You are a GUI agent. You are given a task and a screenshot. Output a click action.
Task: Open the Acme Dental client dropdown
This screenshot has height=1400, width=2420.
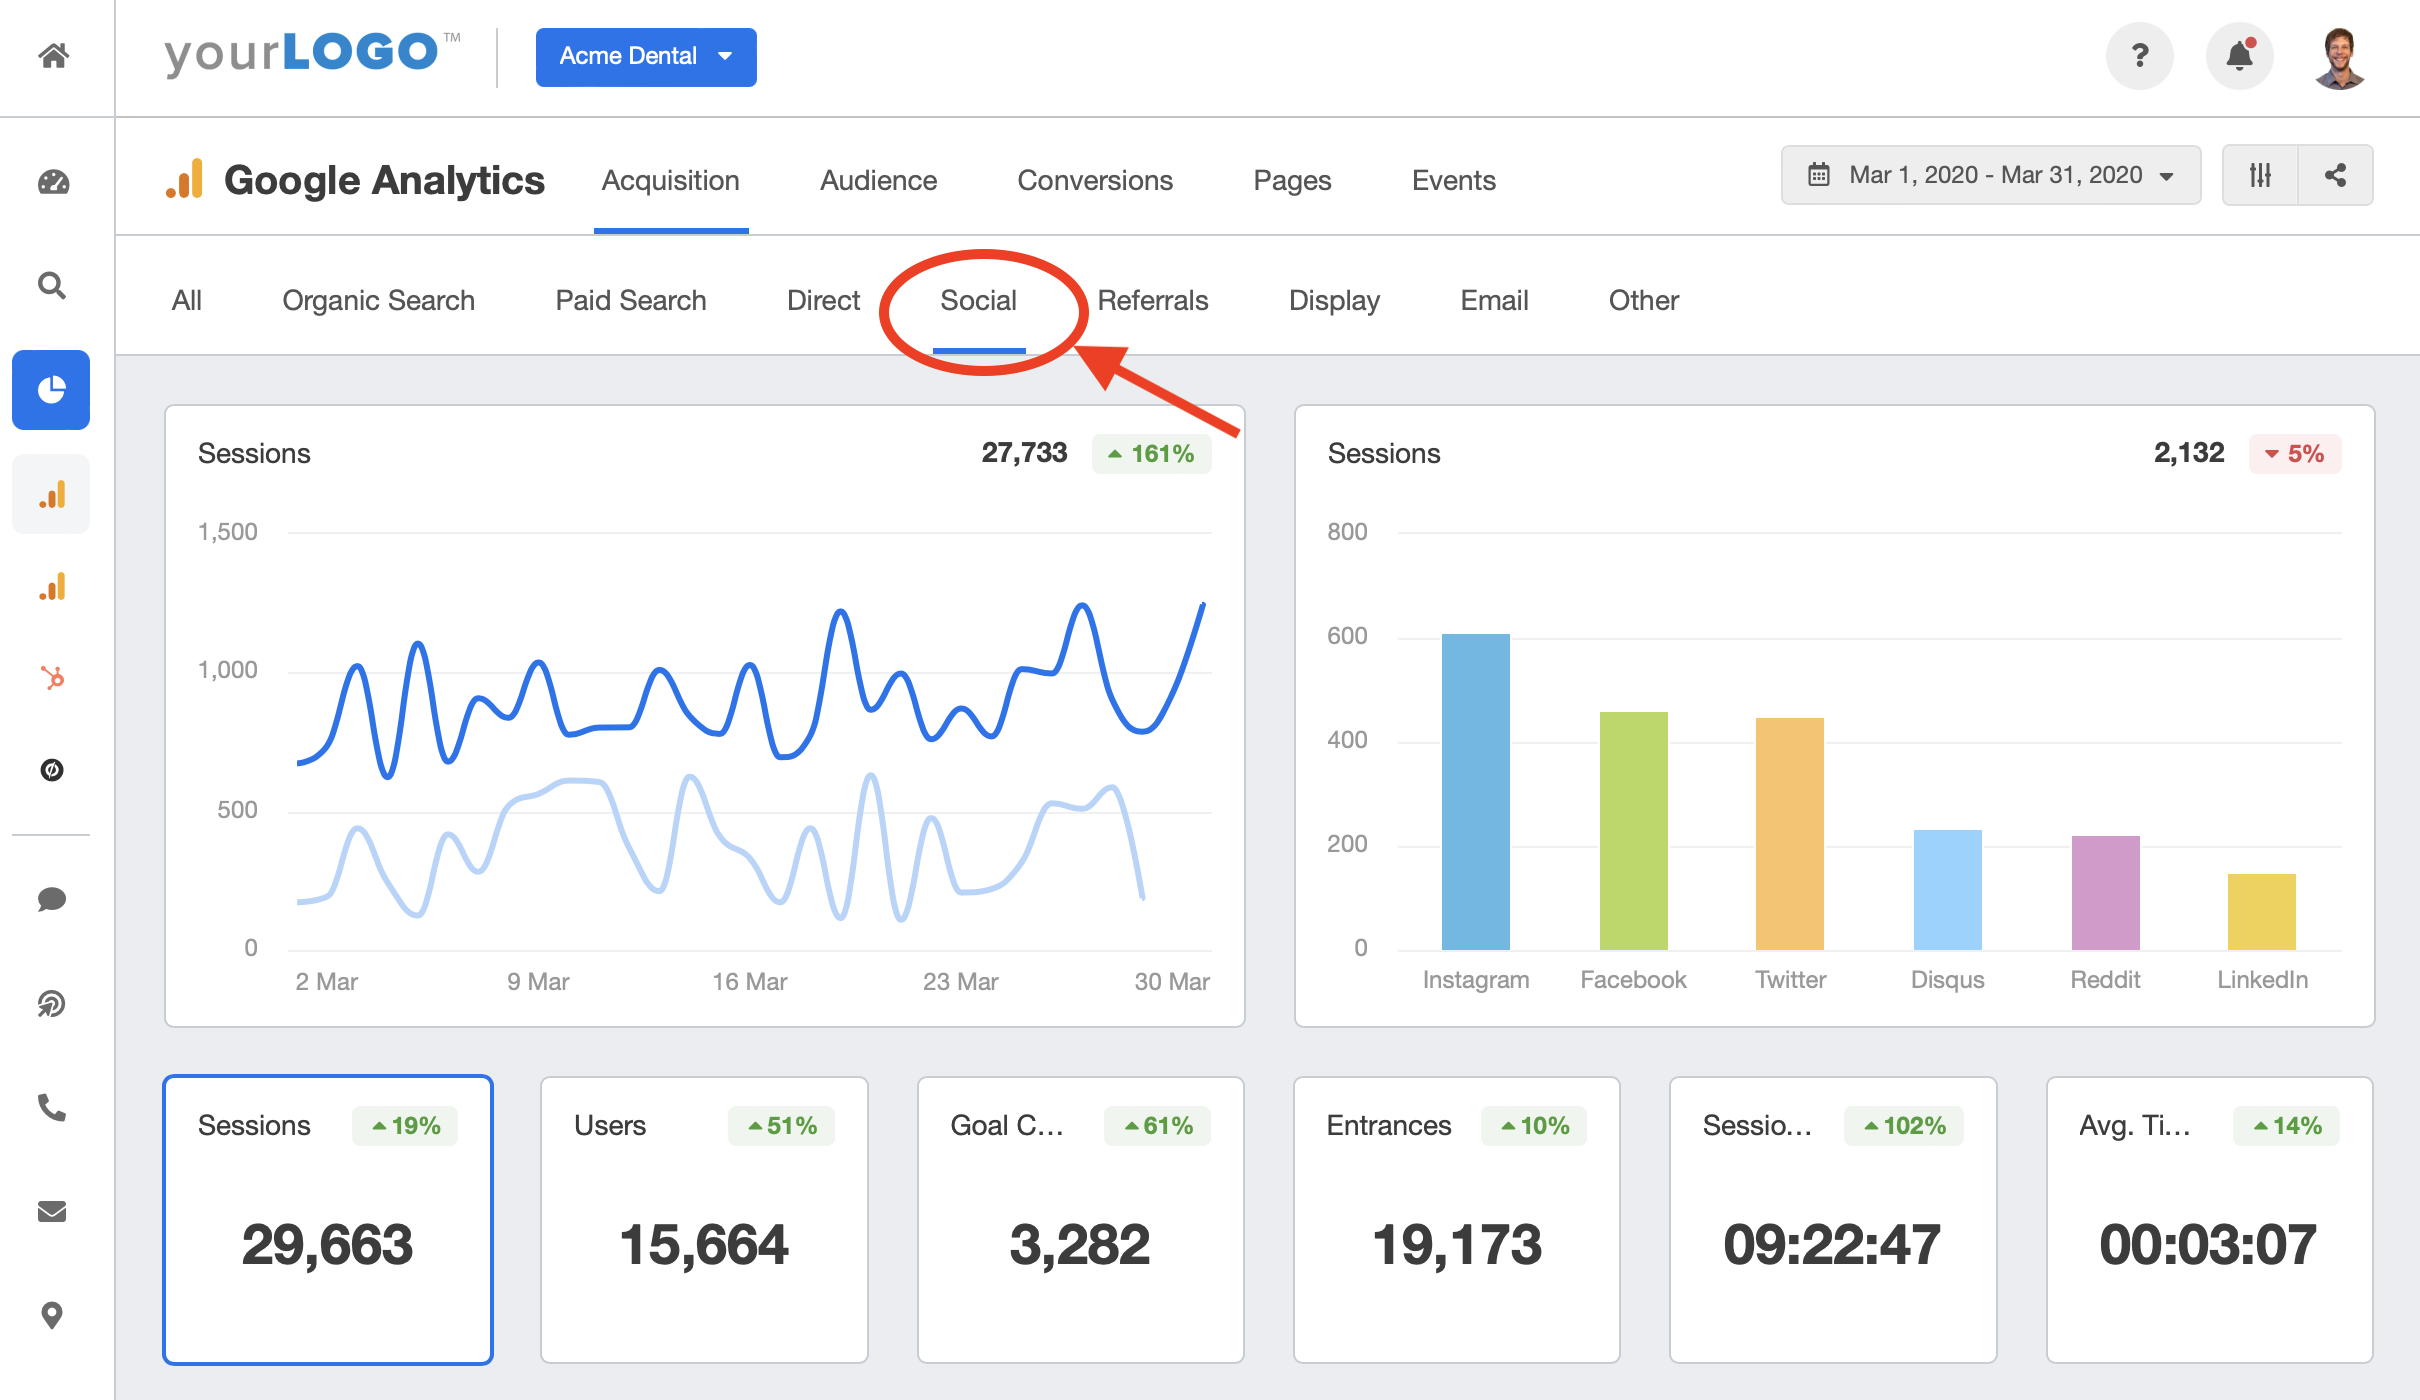click(x=646, y=57)
